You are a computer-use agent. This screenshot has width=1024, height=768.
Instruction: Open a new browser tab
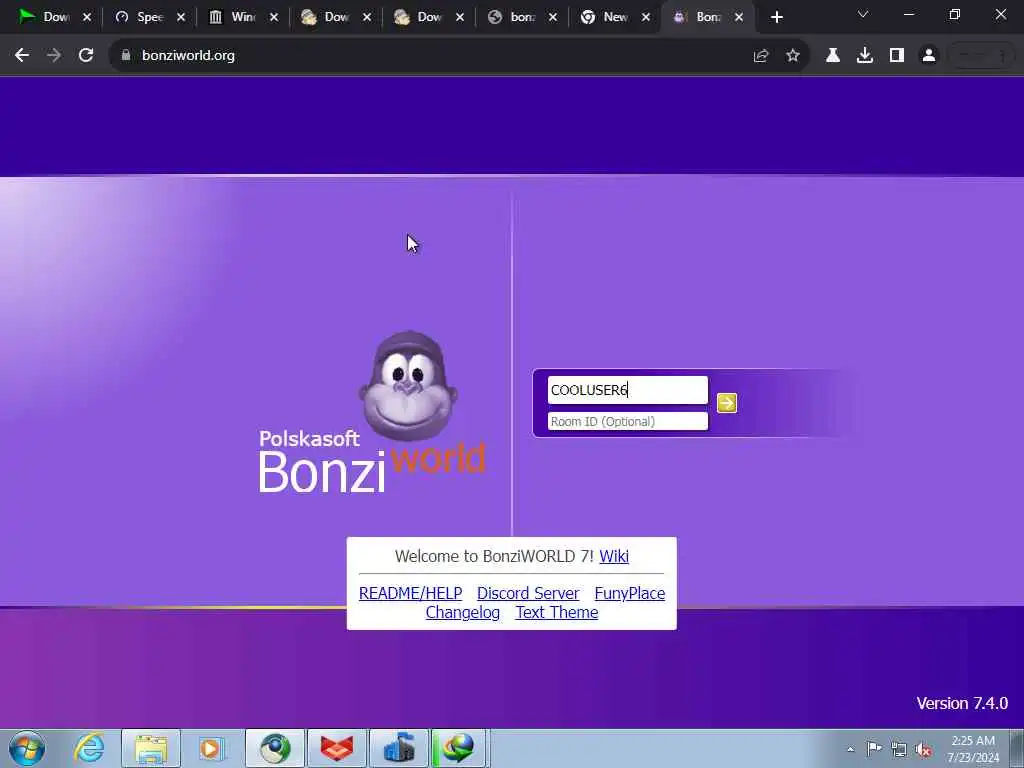[776, 18]
